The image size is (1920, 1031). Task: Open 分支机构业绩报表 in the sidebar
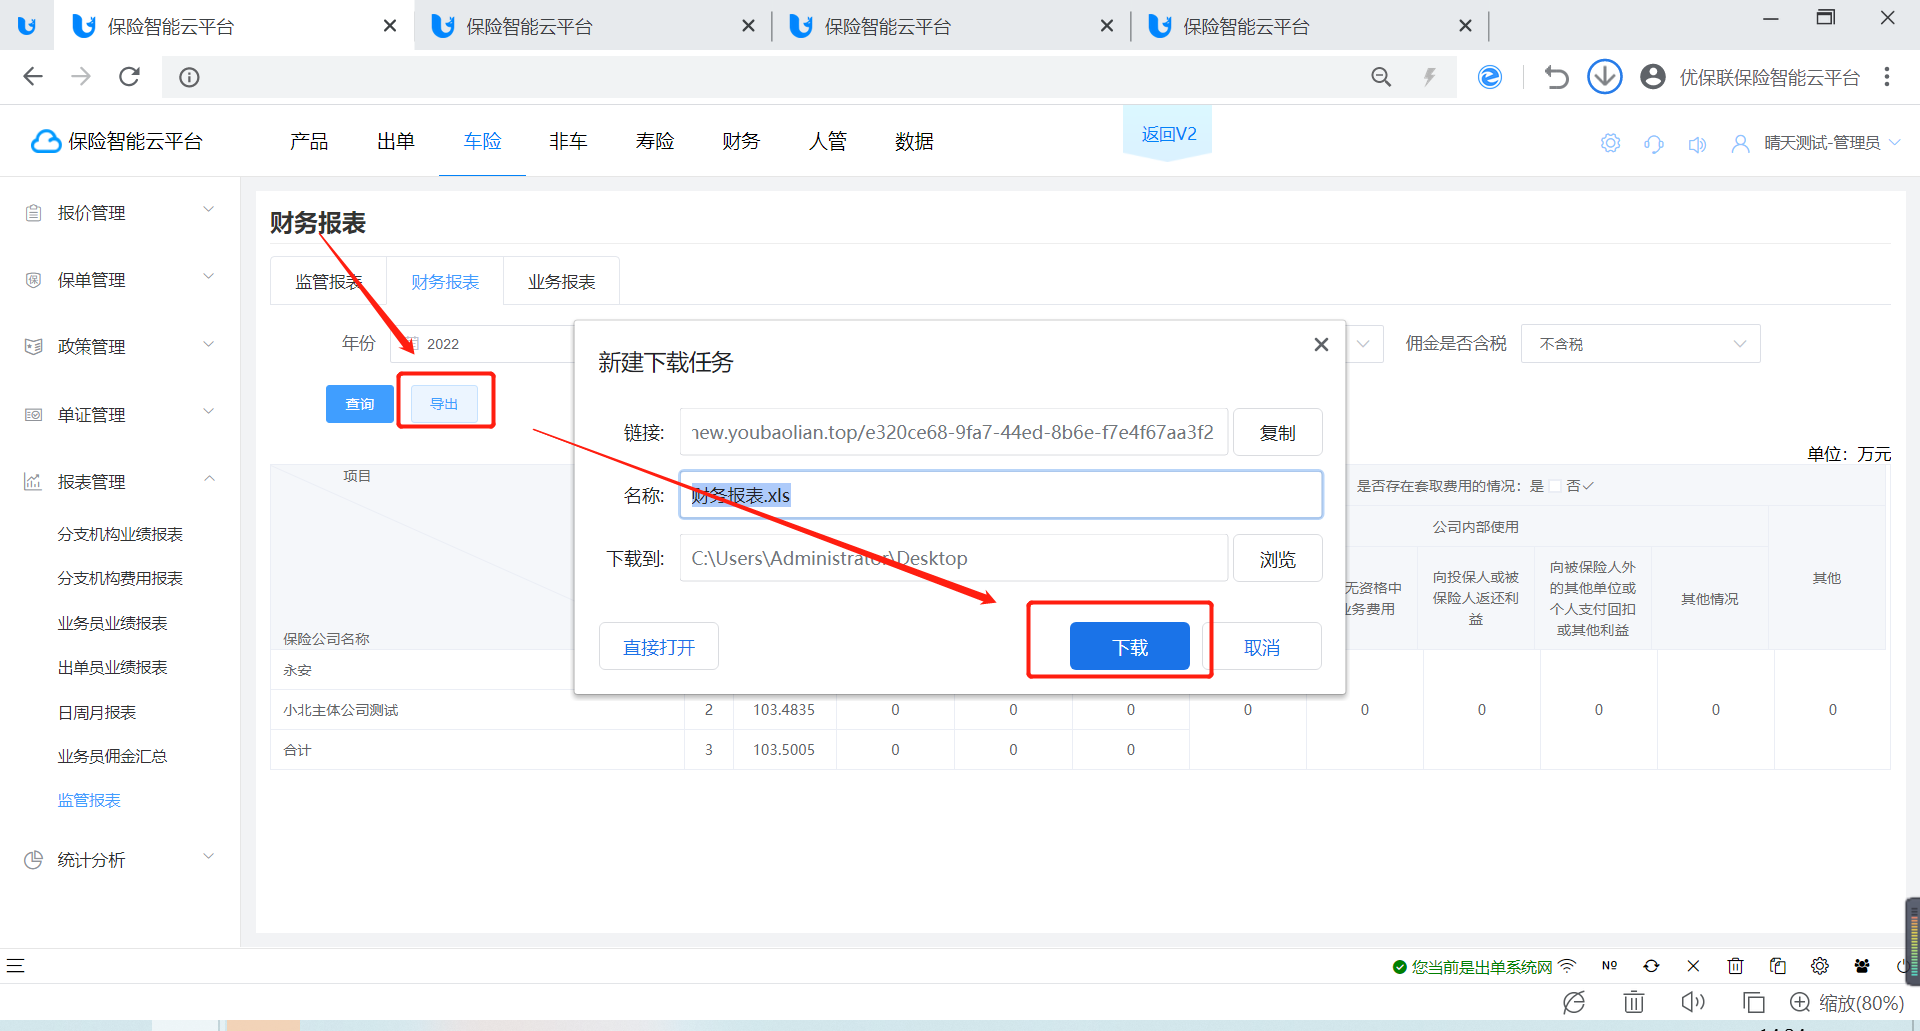tap(120, 534)
